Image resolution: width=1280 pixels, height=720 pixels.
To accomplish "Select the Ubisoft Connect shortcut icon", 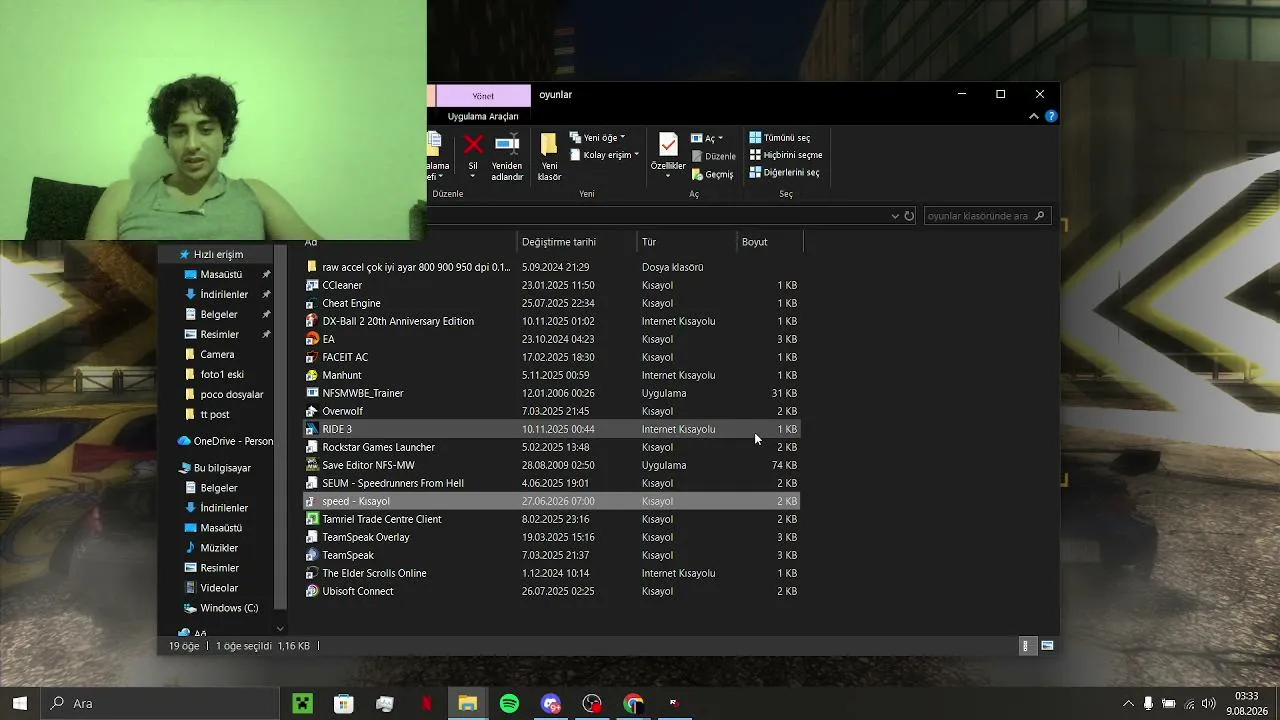I will coord(312,591).
